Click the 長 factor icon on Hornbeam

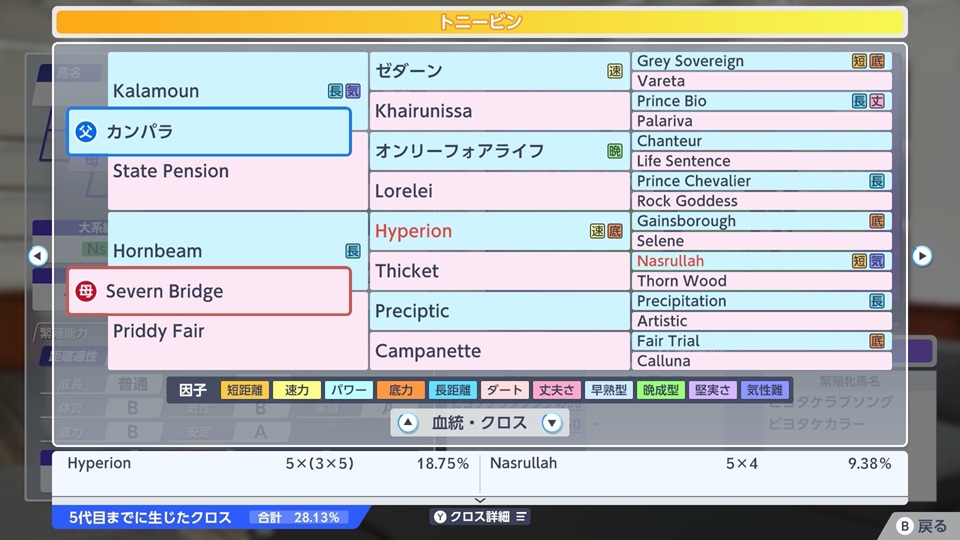(353, 251)
